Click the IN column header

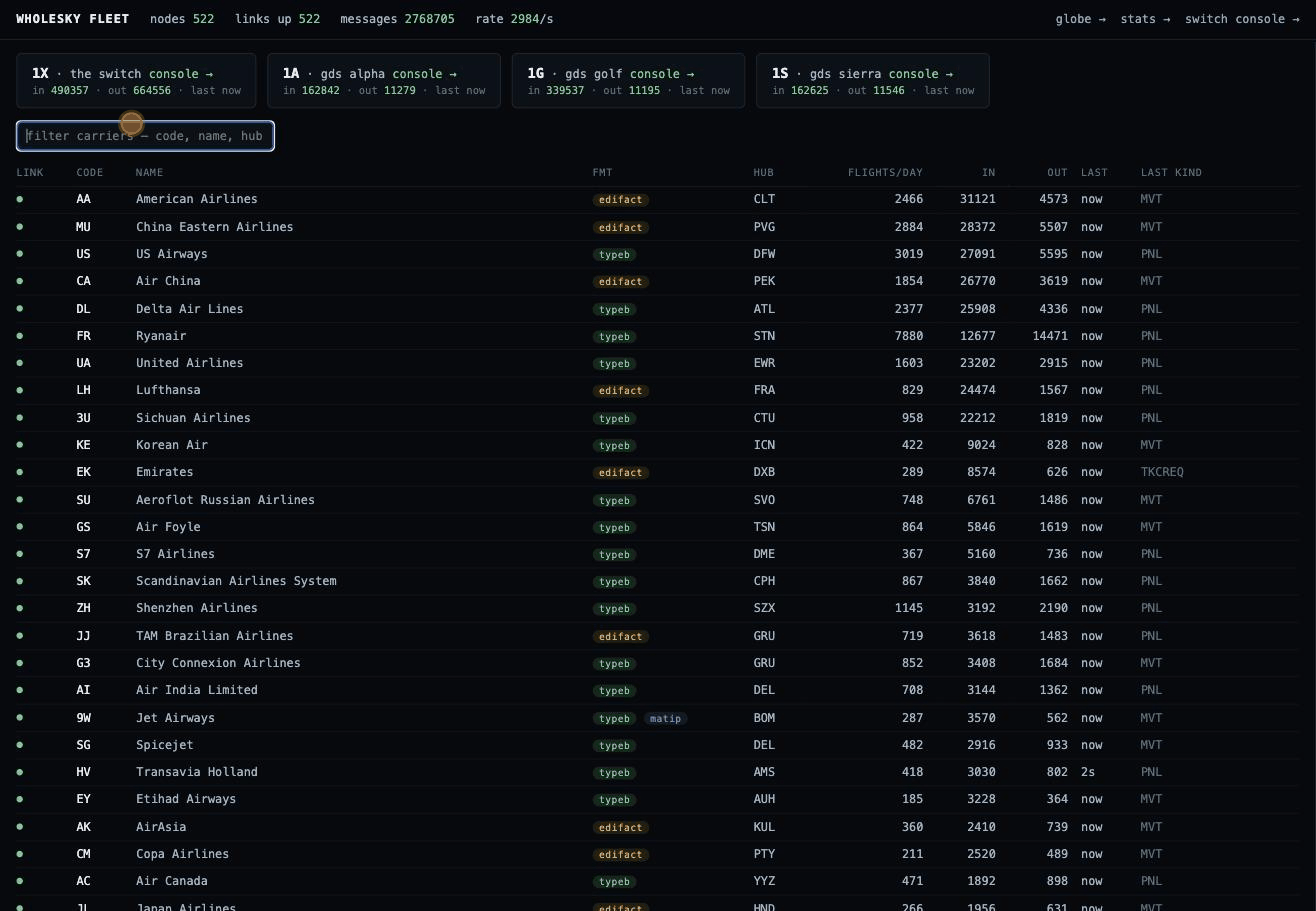pyautogui.click(x=988, y=173)
